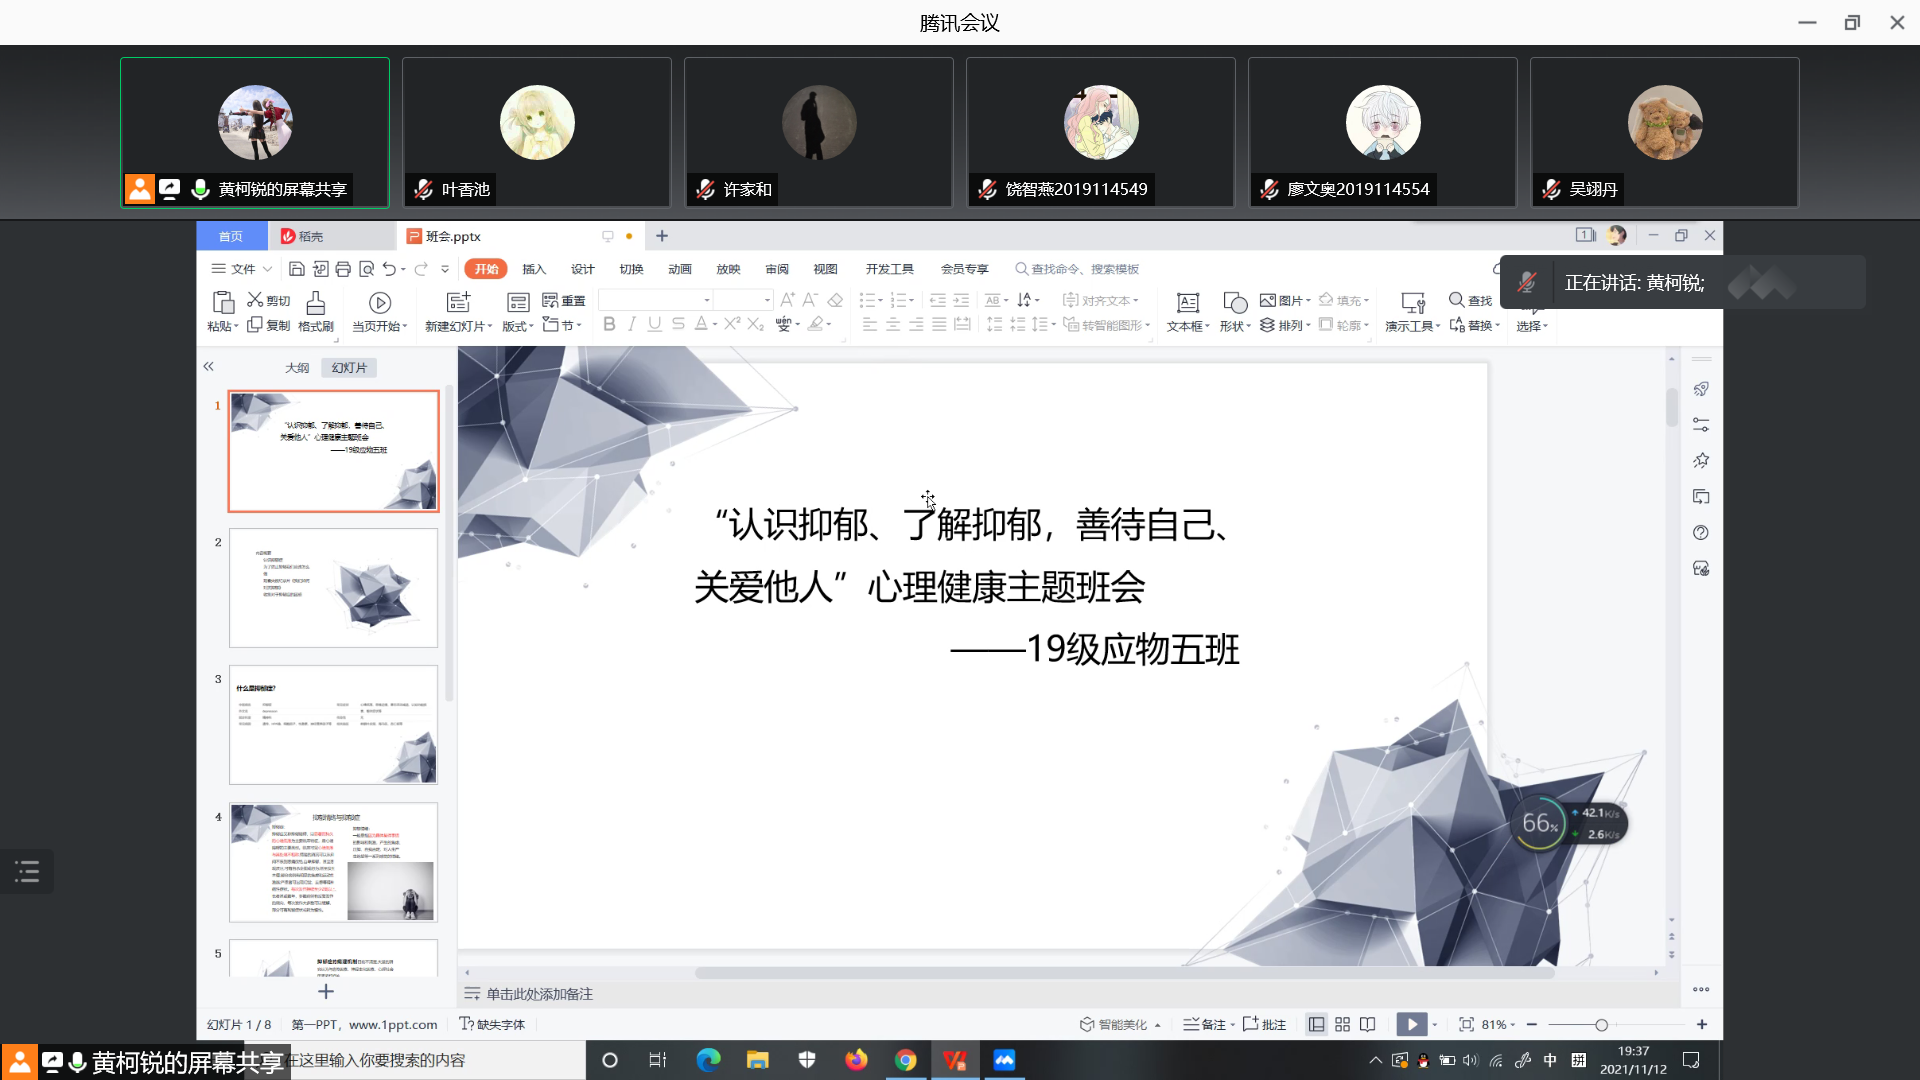Click the reset (重置) button
Image resolution: width=1920 pixels, height=1080 pixels.
(x=564, y=300)
